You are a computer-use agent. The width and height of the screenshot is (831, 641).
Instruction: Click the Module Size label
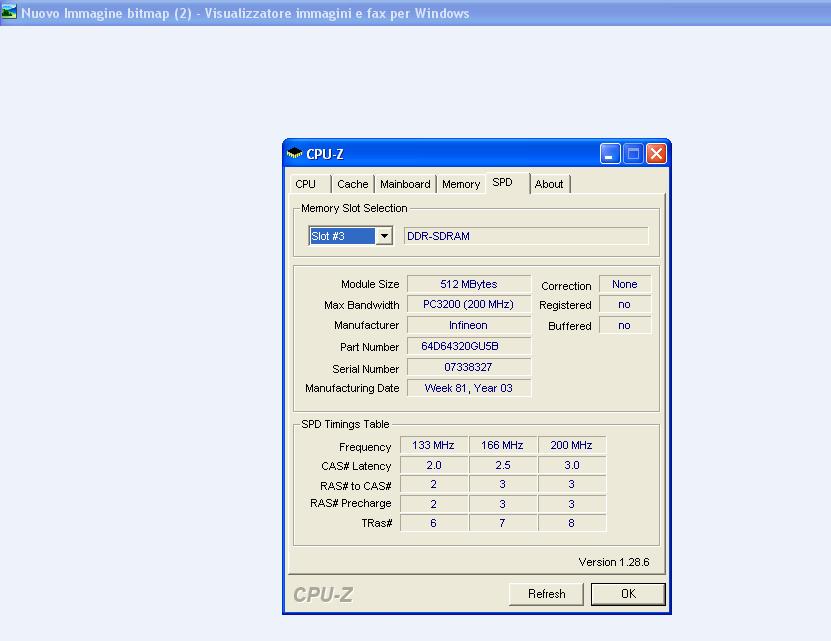[370, 284]
